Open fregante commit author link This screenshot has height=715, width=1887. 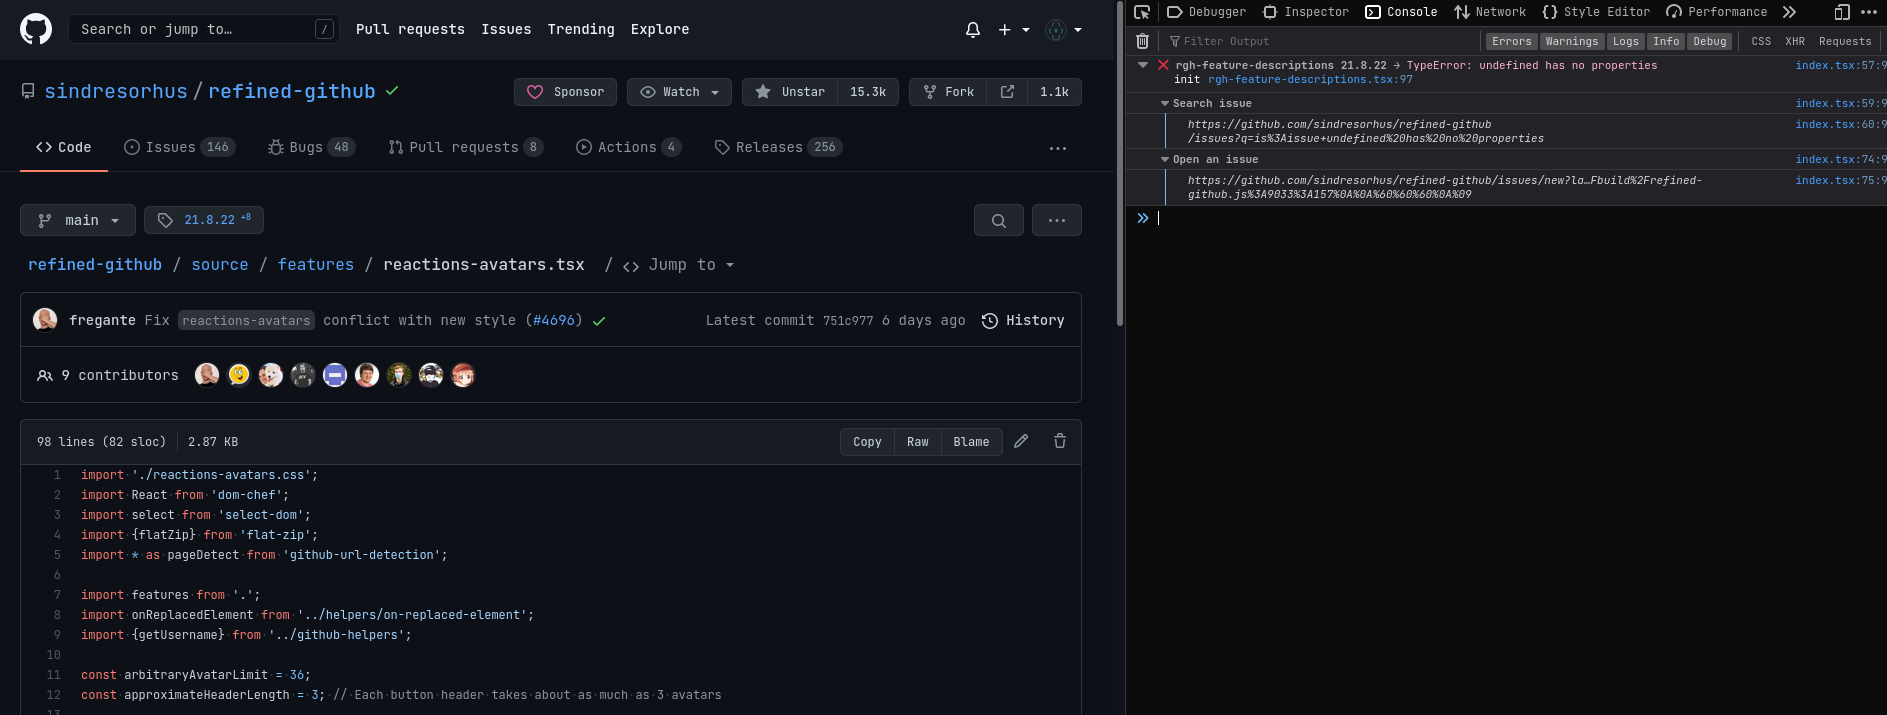102,320
